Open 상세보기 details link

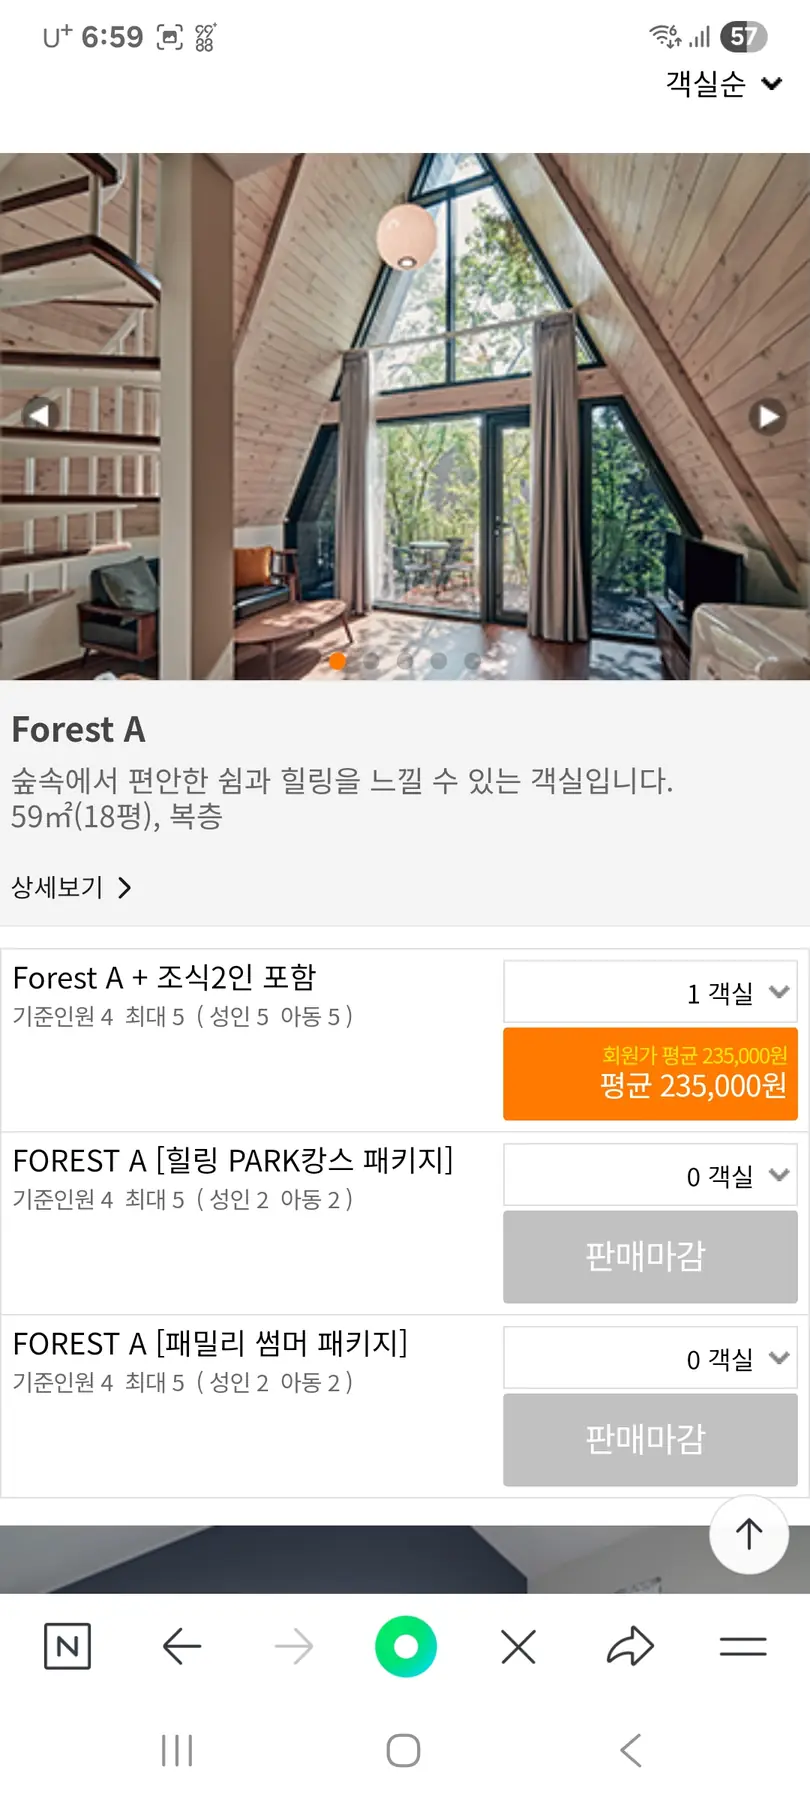[71, 887]
